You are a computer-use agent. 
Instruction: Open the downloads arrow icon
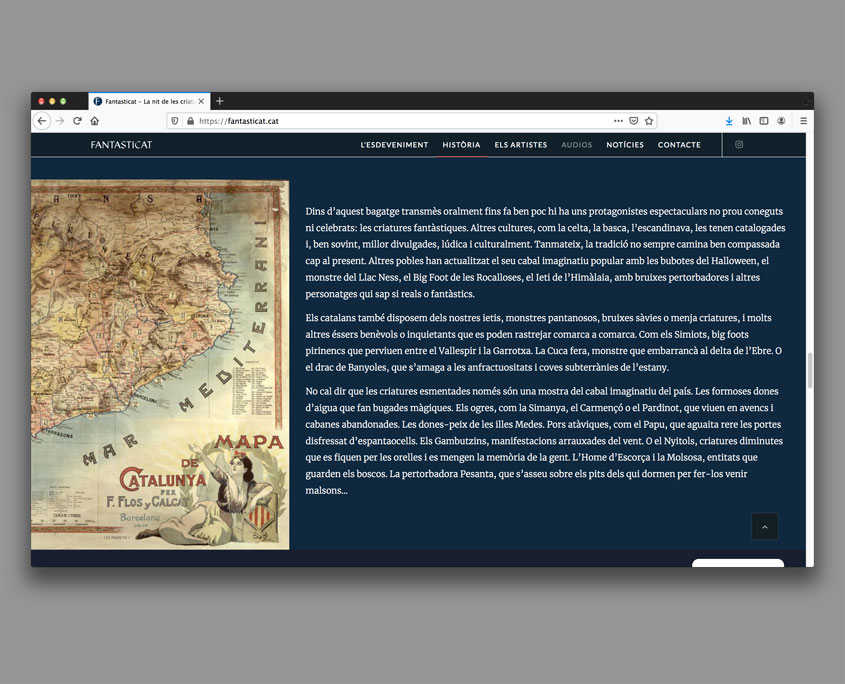click(729, 121)
